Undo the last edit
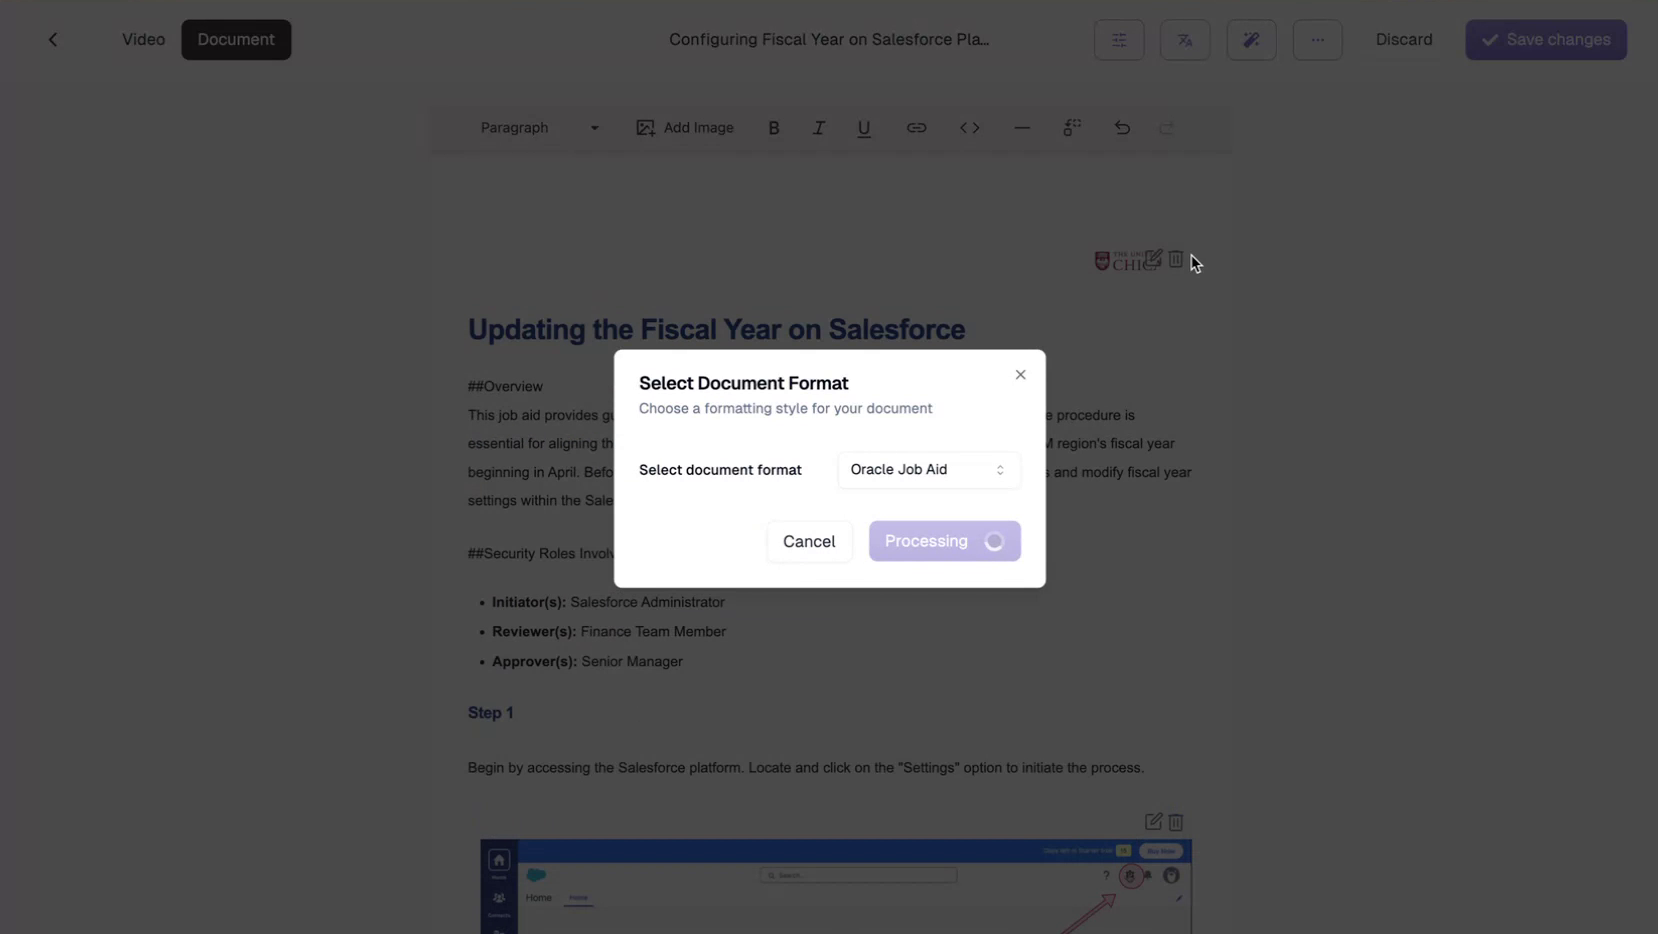Viewport: 1658px width, 934px height. (x=1122, y=127)
